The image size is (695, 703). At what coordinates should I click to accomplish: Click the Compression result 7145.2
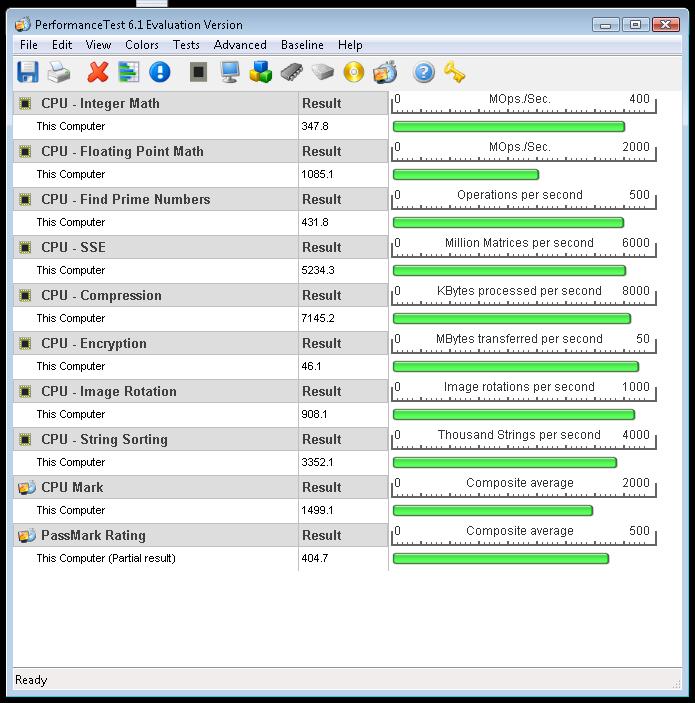click(x=318, y=318)
